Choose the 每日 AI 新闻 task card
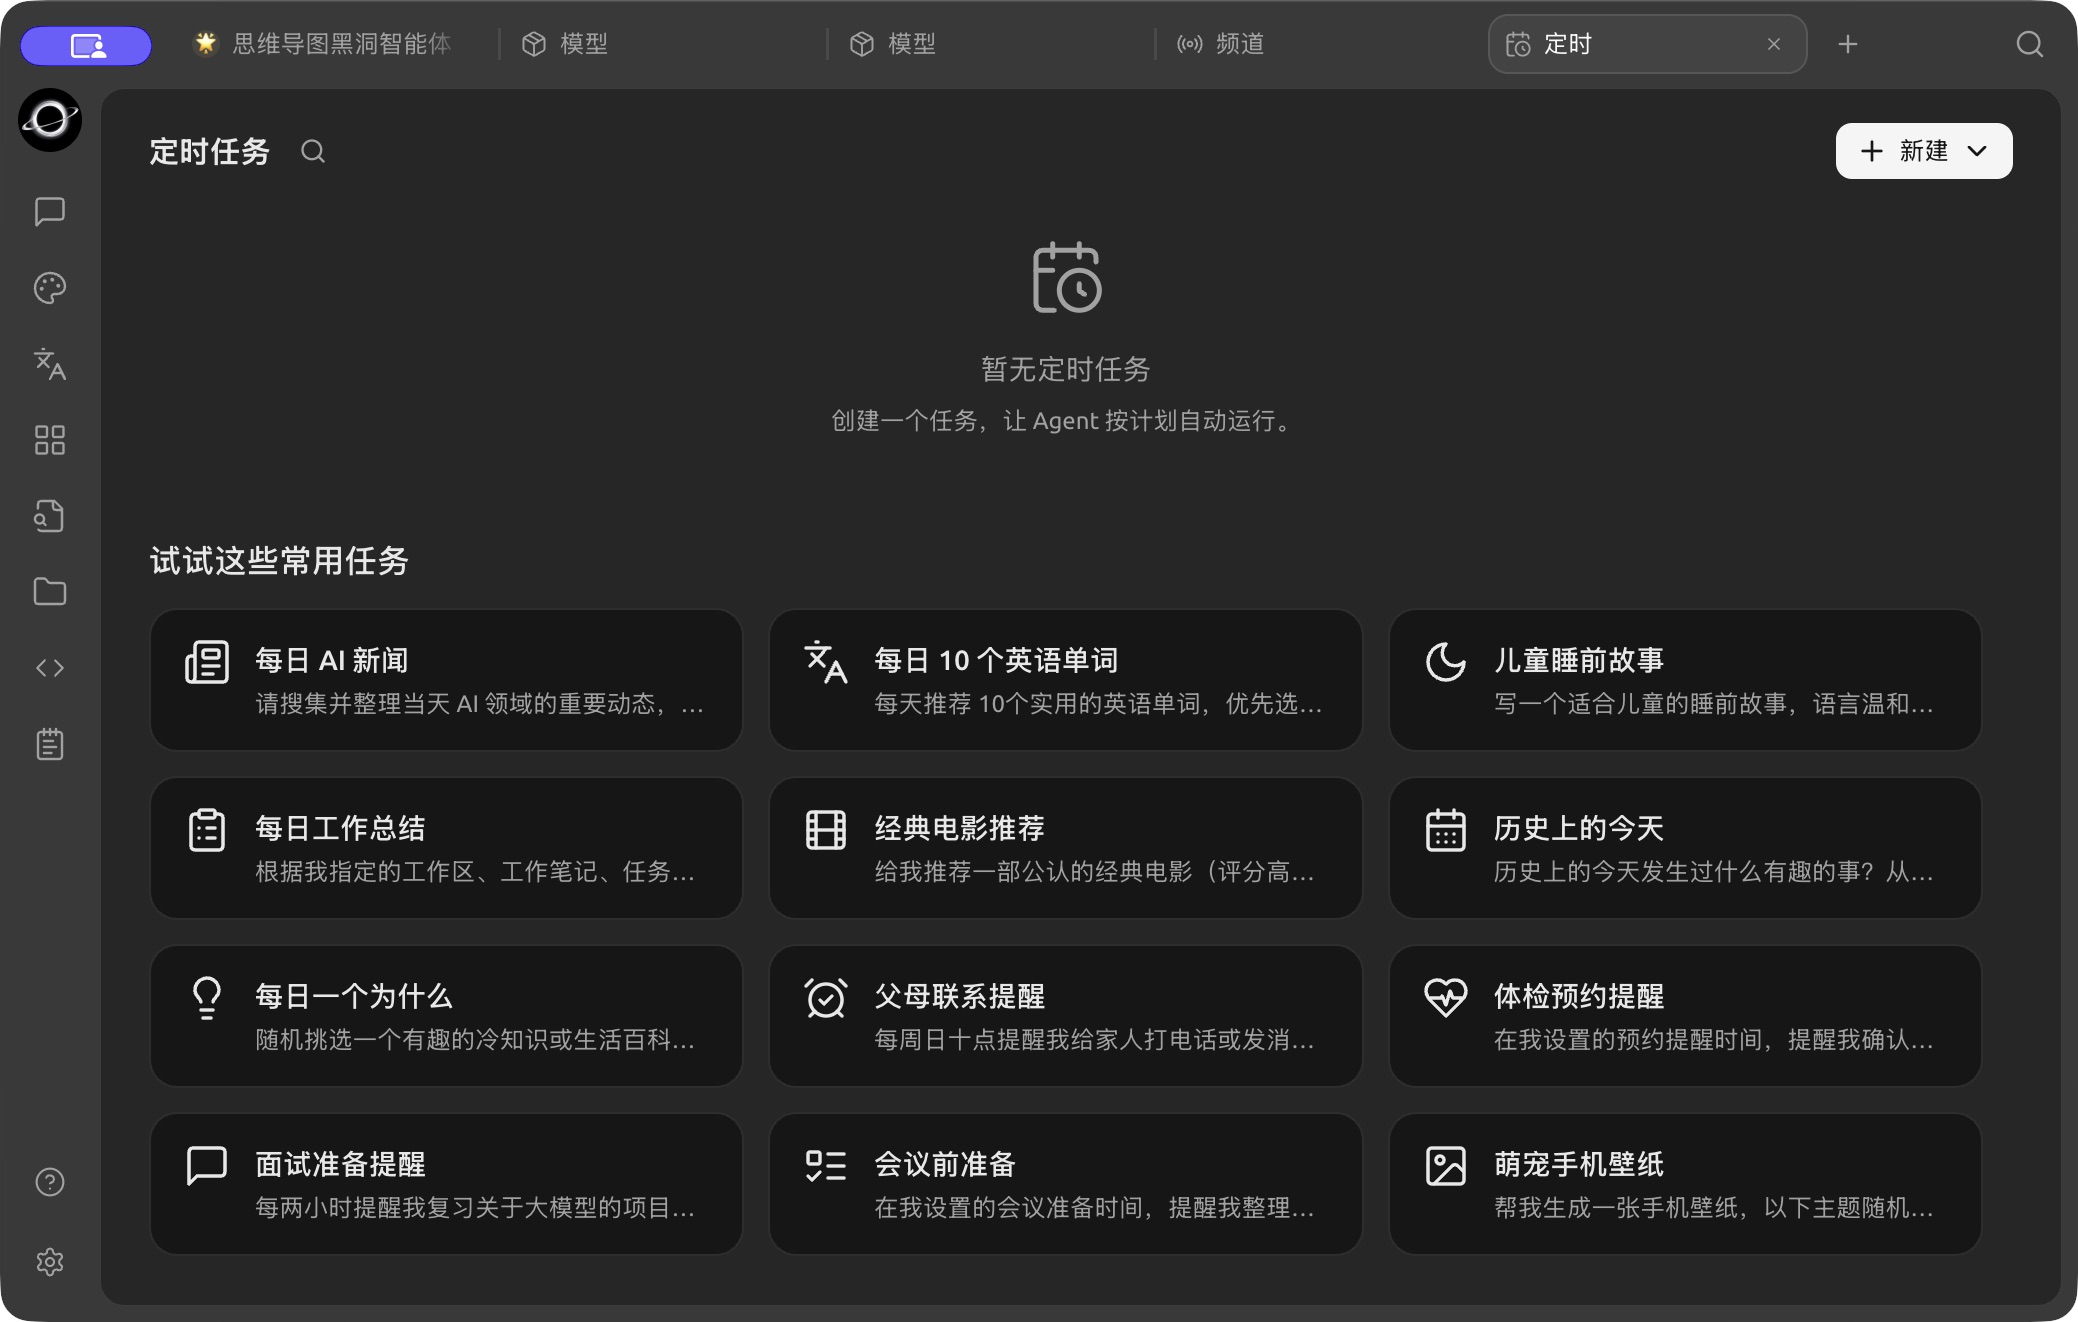This screenshot has width=2078, height=1322. 446,680
